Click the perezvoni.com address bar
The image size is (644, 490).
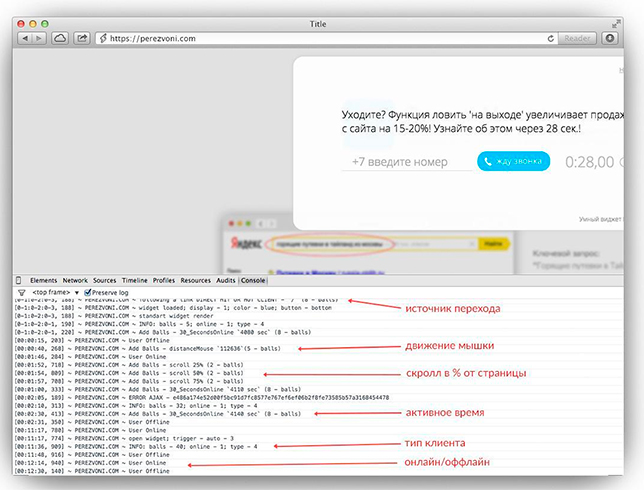pos(327,38)
